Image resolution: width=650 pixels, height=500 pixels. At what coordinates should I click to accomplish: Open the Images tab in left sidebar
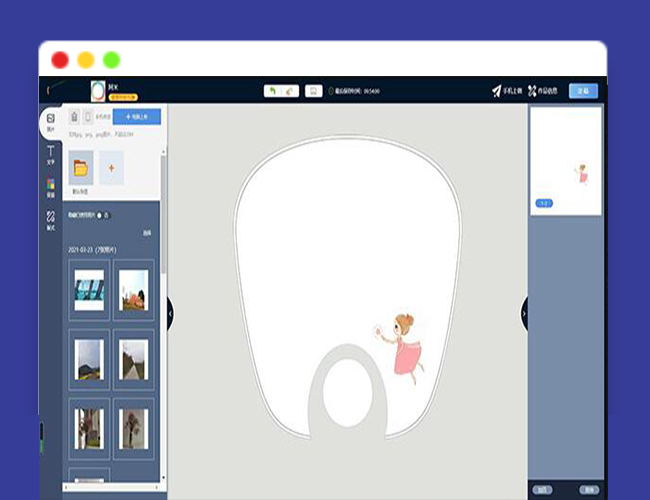click(50, 122)
